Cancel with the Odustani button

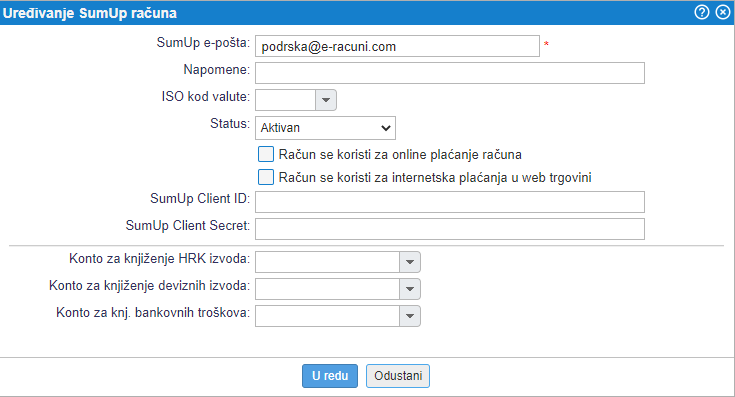398,376
